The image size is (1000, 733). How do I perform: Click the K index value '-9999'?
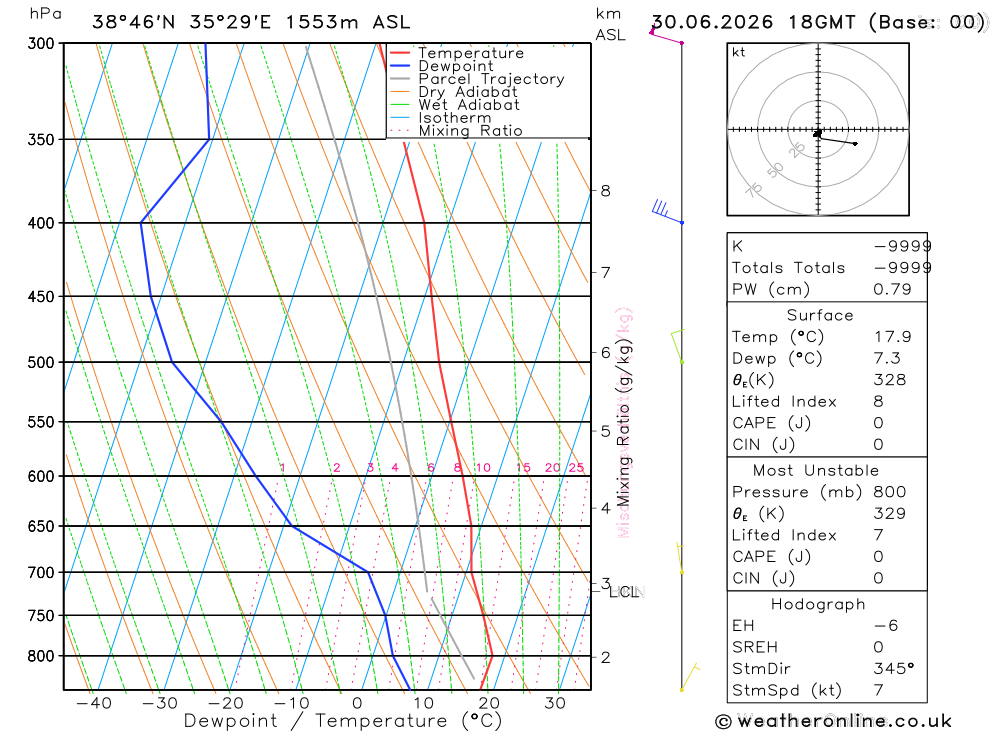click(x=902, y=246)
